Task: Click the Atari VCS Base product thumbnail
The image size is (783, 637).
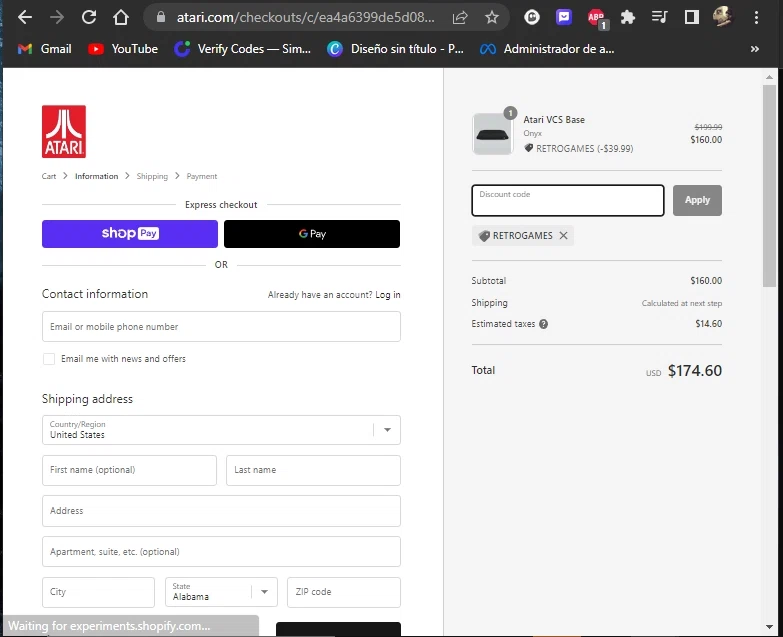Action: click(492, 134)
